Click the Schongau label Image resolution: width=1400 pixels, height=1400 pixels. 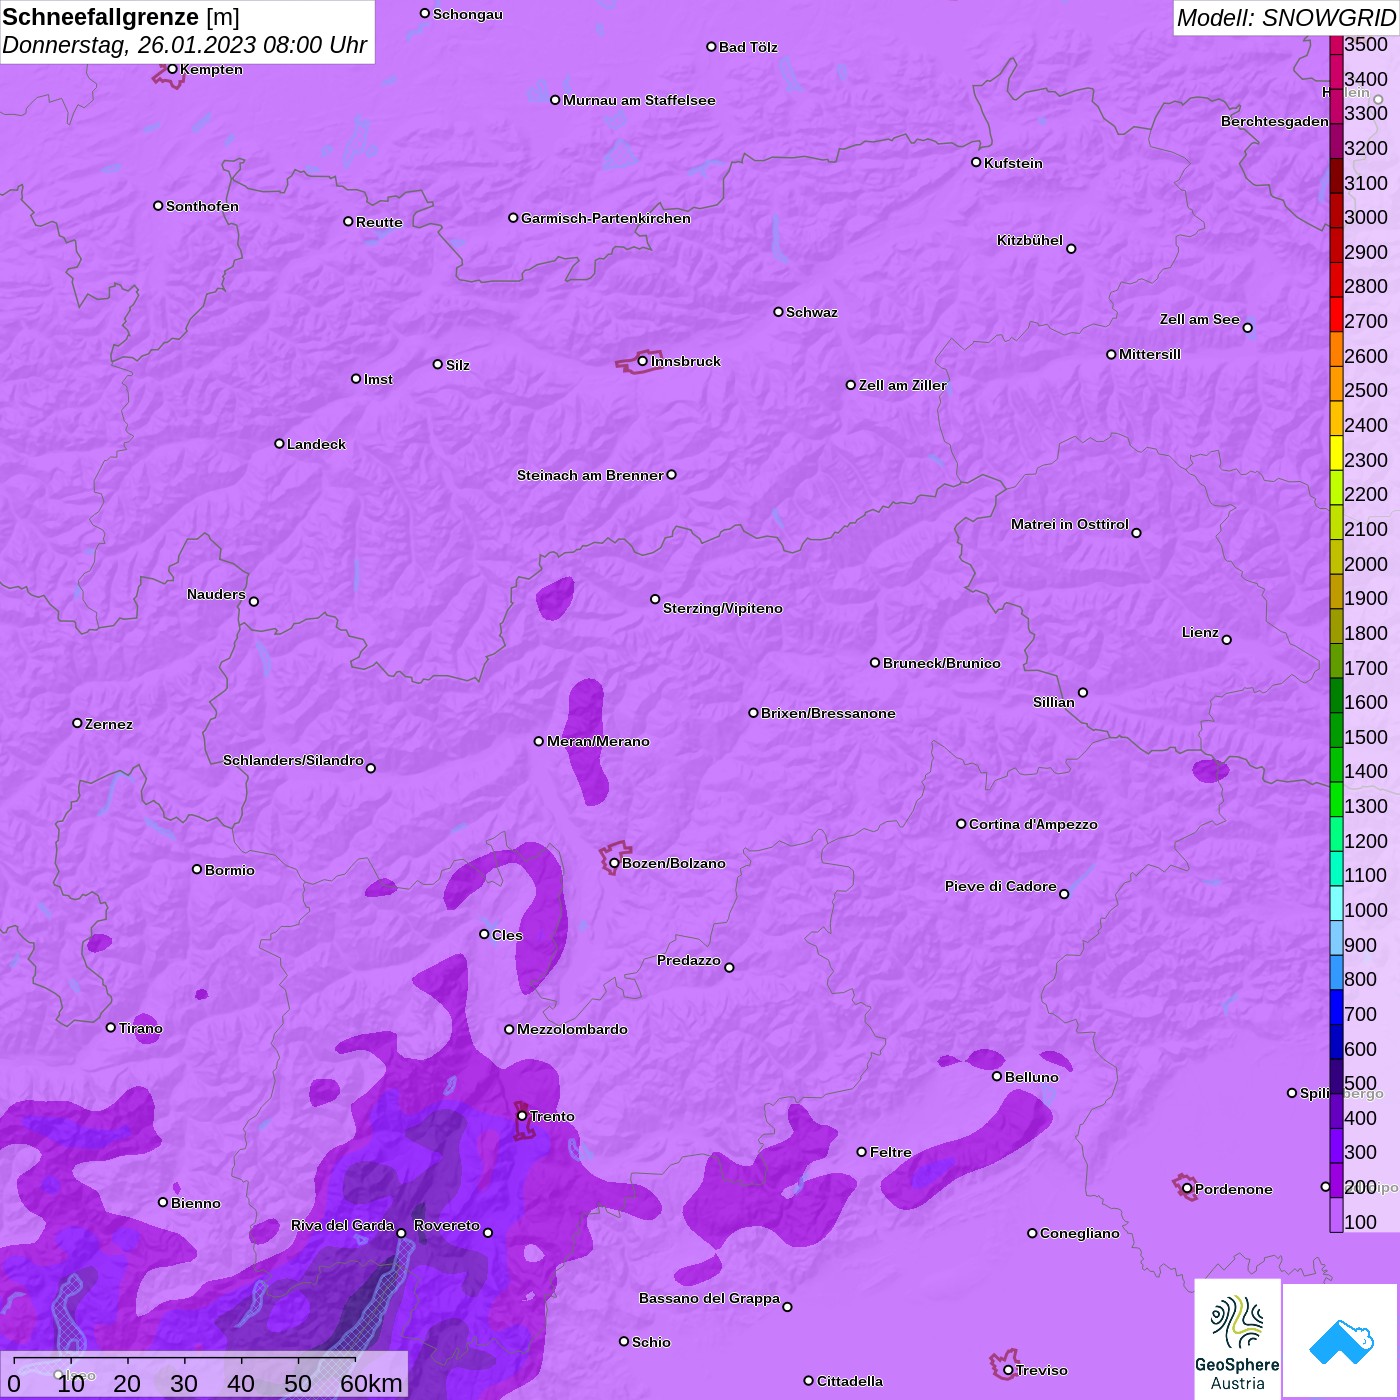468,14
